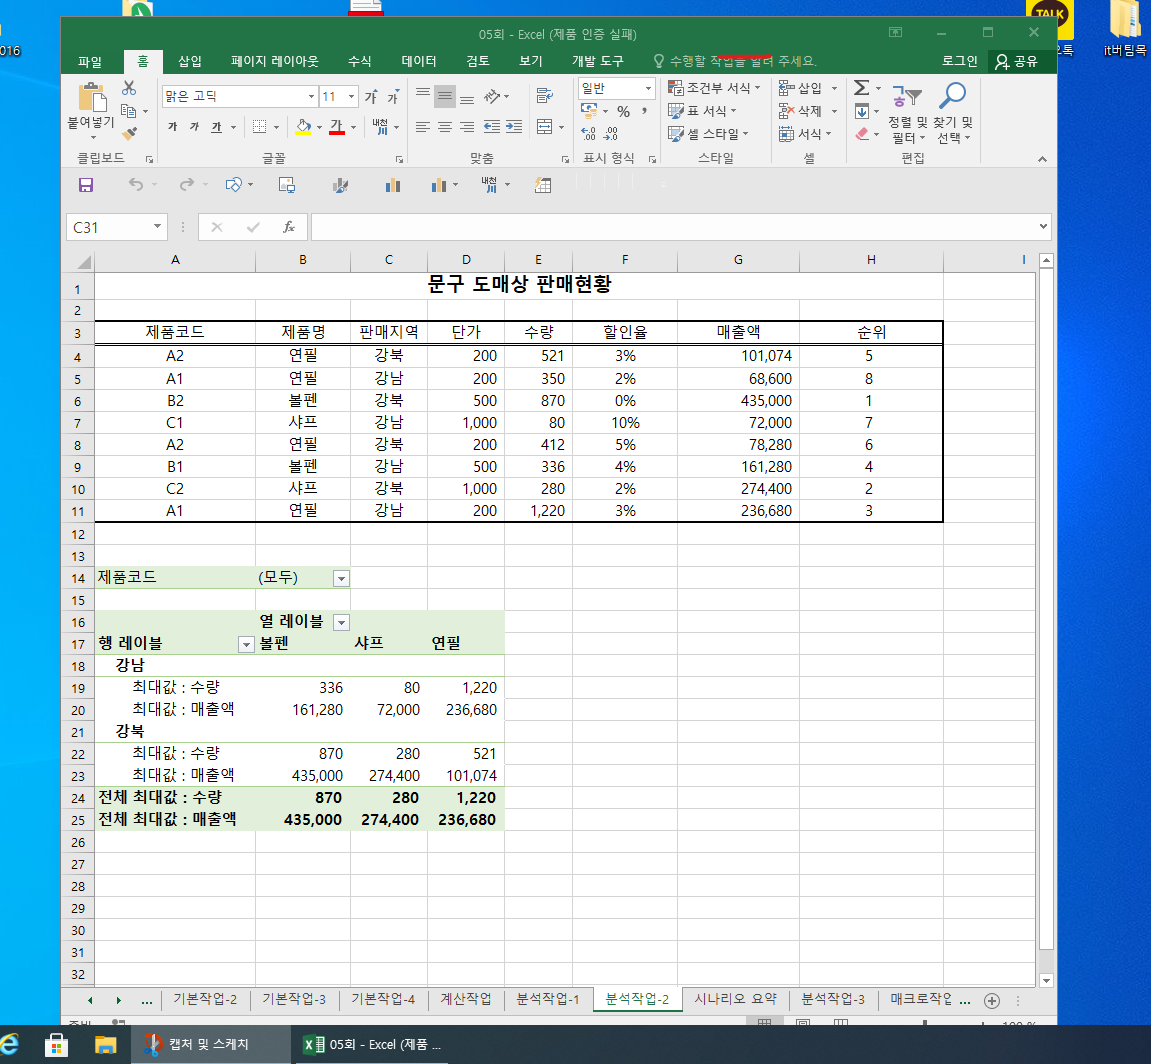Open the font name dropdown
Image resolution: width=1151 pixels, height=1064 pixels.
311,96
